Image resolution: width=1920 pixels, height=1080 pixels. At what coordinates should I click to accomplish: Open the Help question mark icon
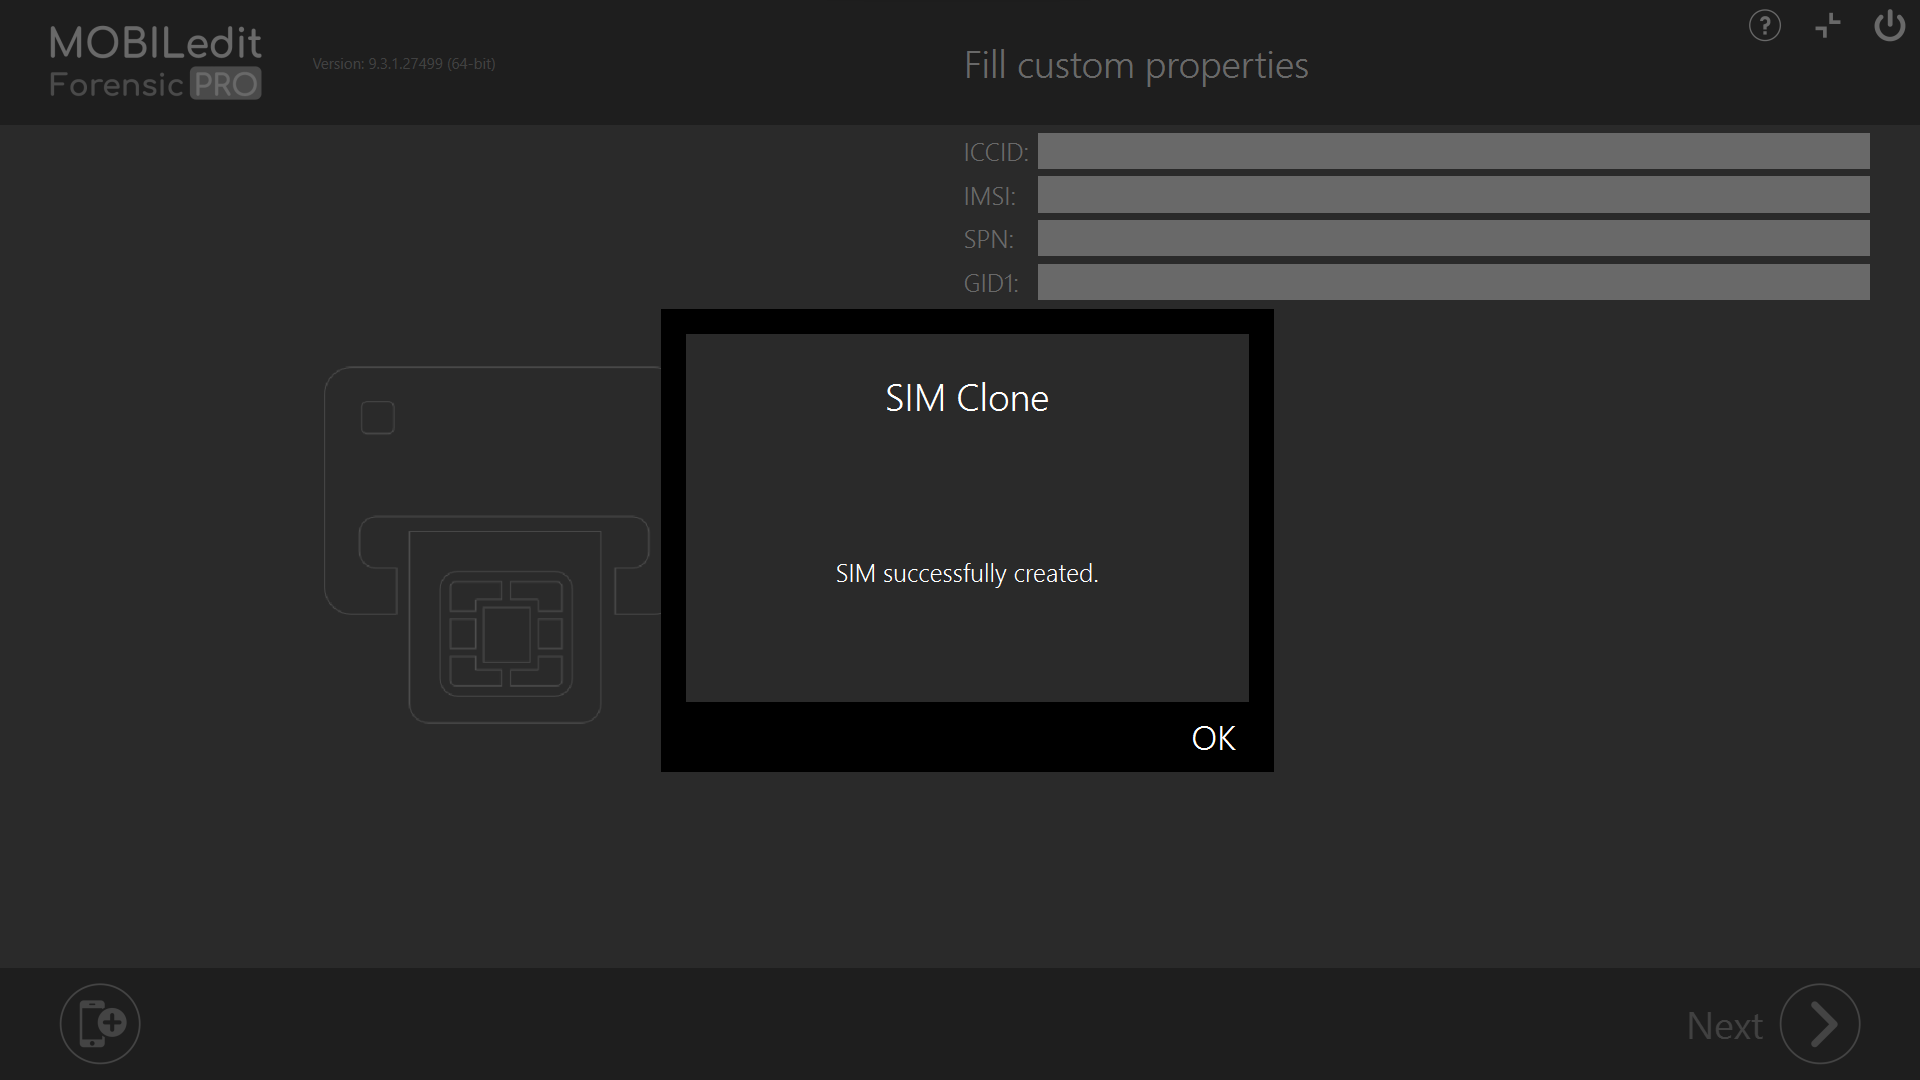pyautogui.click(x=1764, y=26)
